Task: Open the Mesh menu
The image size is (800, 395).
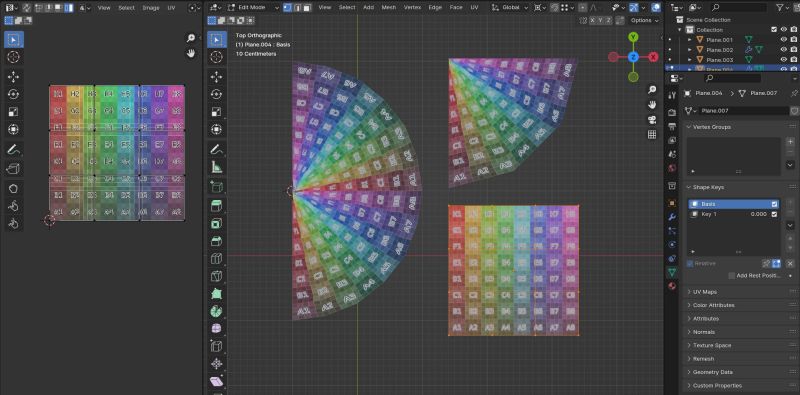Action: pos(388,8)
